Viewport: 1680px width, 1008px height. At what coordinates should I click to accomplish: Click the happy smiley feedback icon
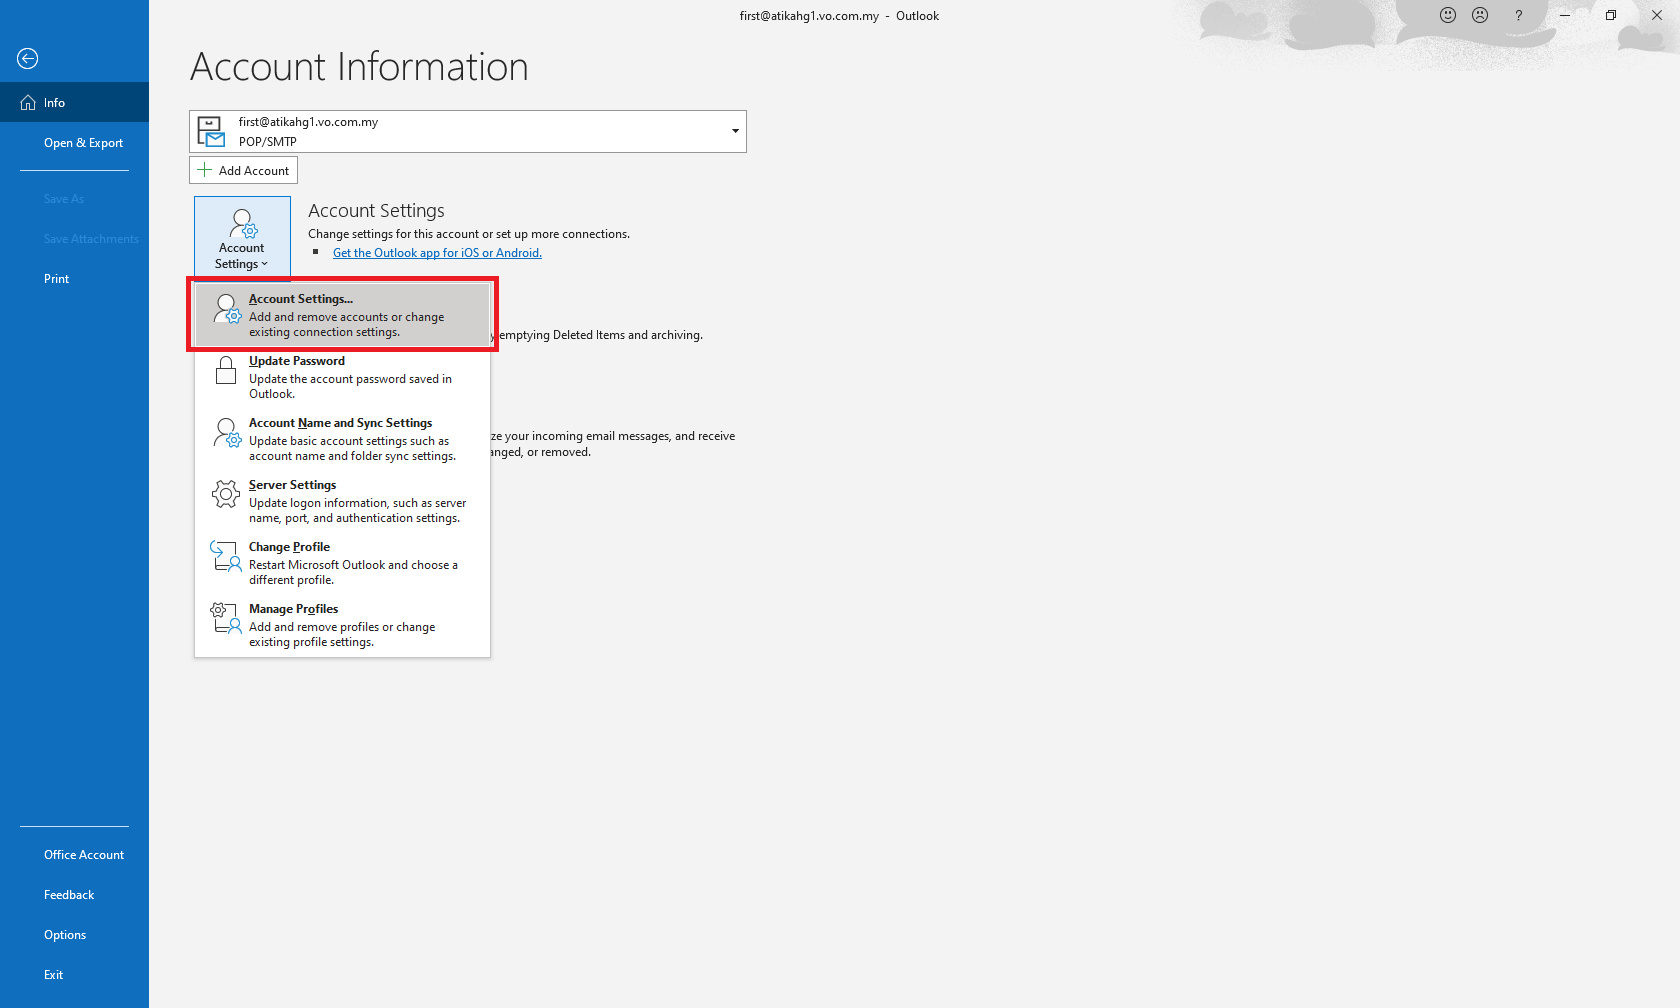[x=1448, y=15]
